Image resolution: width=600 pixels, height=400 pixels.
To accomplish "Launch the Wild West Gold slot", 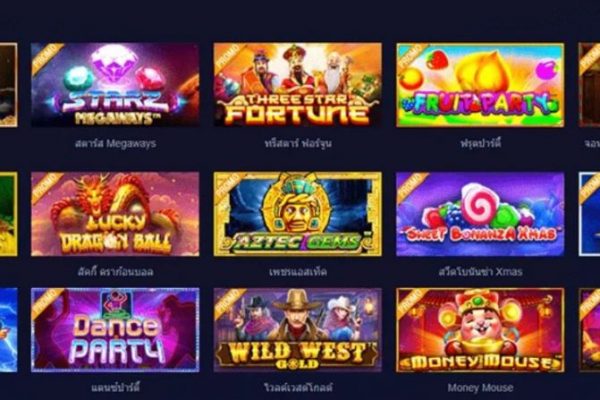I will click(298, 330).
